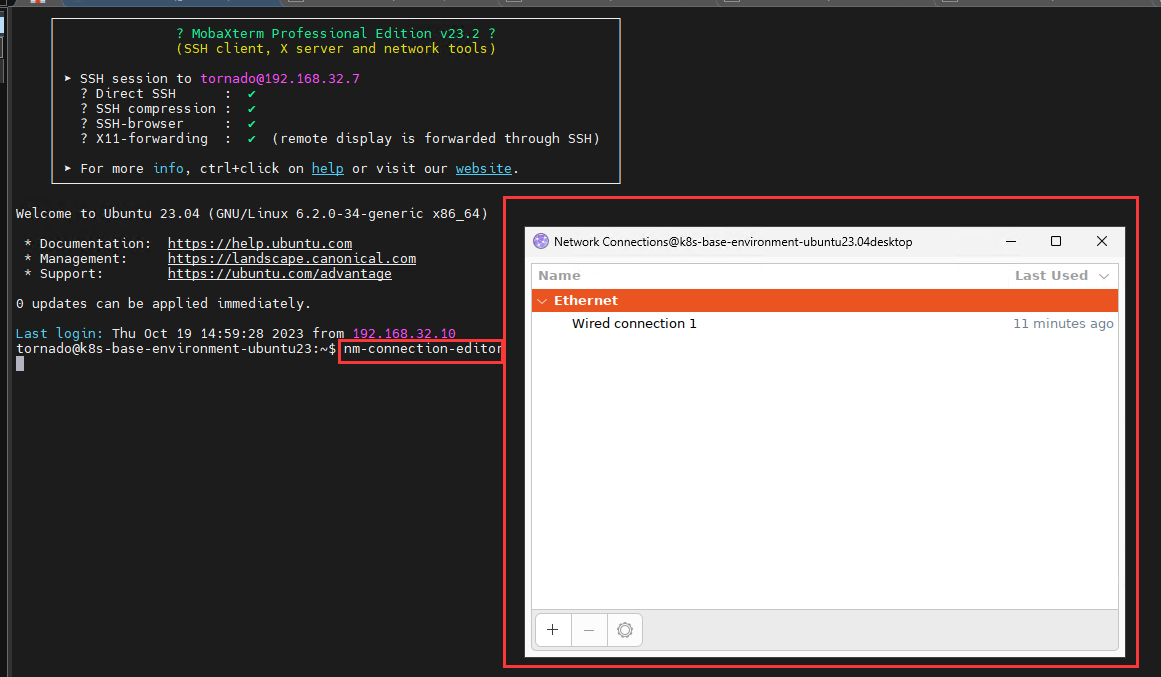This screenshot has height=677, width=1161.
Task: Click the Ethernet disclosure chevron
Action: 542,300
